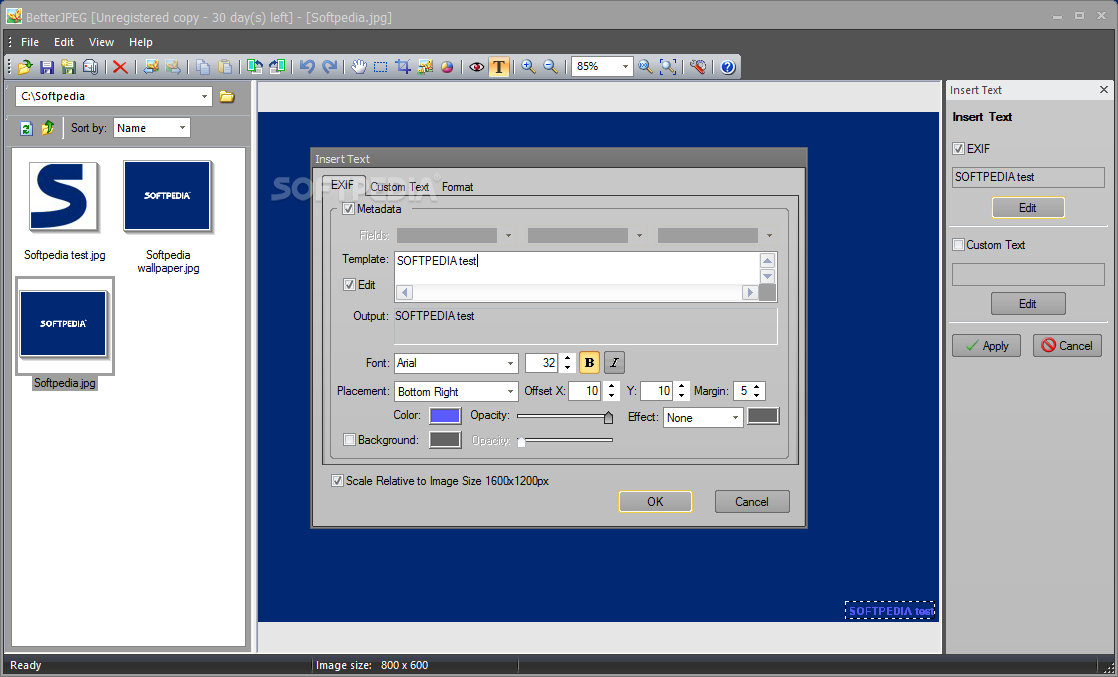Click the green refresh folder icon
This screenshot has width=1118, height=677.
(26, 128)
